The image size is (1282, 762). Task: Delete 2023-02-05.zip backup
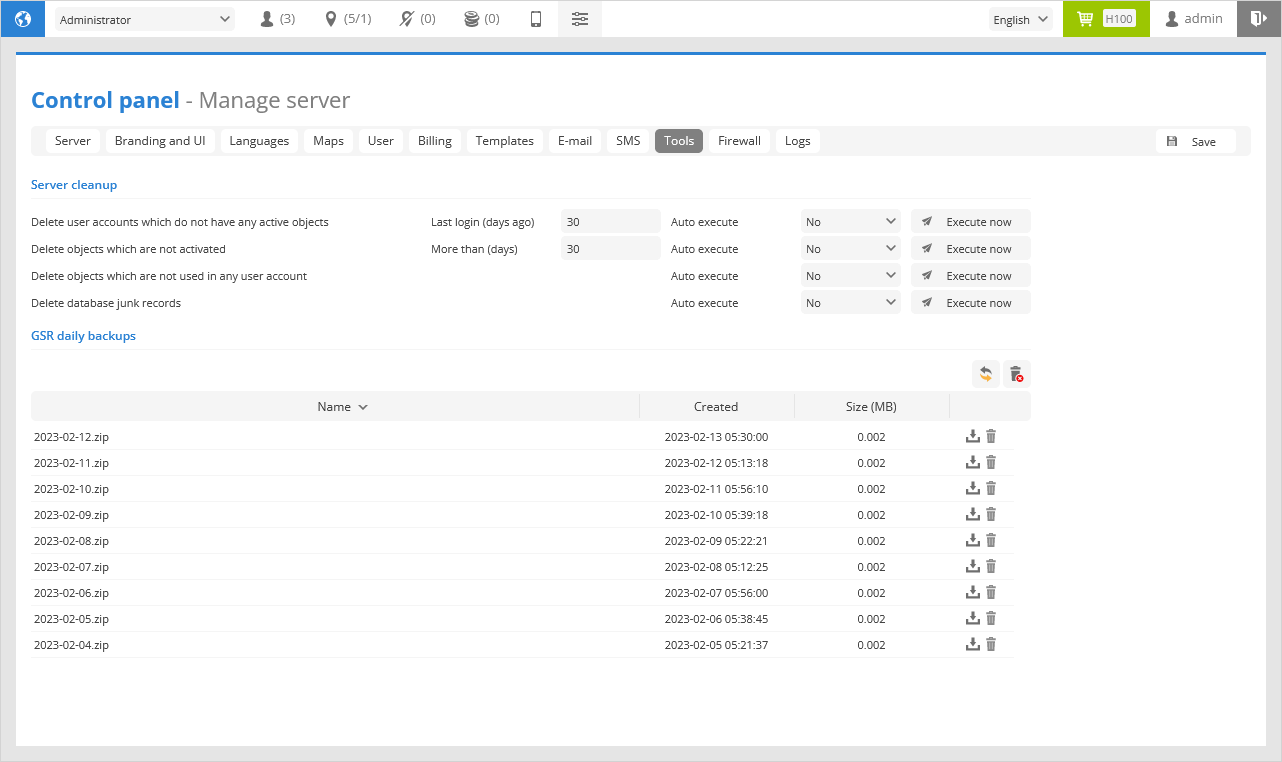(x=991, y=618)
